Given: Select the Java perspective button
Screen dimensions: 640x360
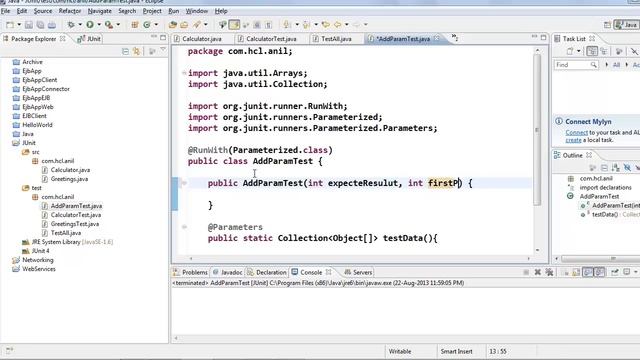Looking at the screenshot, I should point(627,25).
